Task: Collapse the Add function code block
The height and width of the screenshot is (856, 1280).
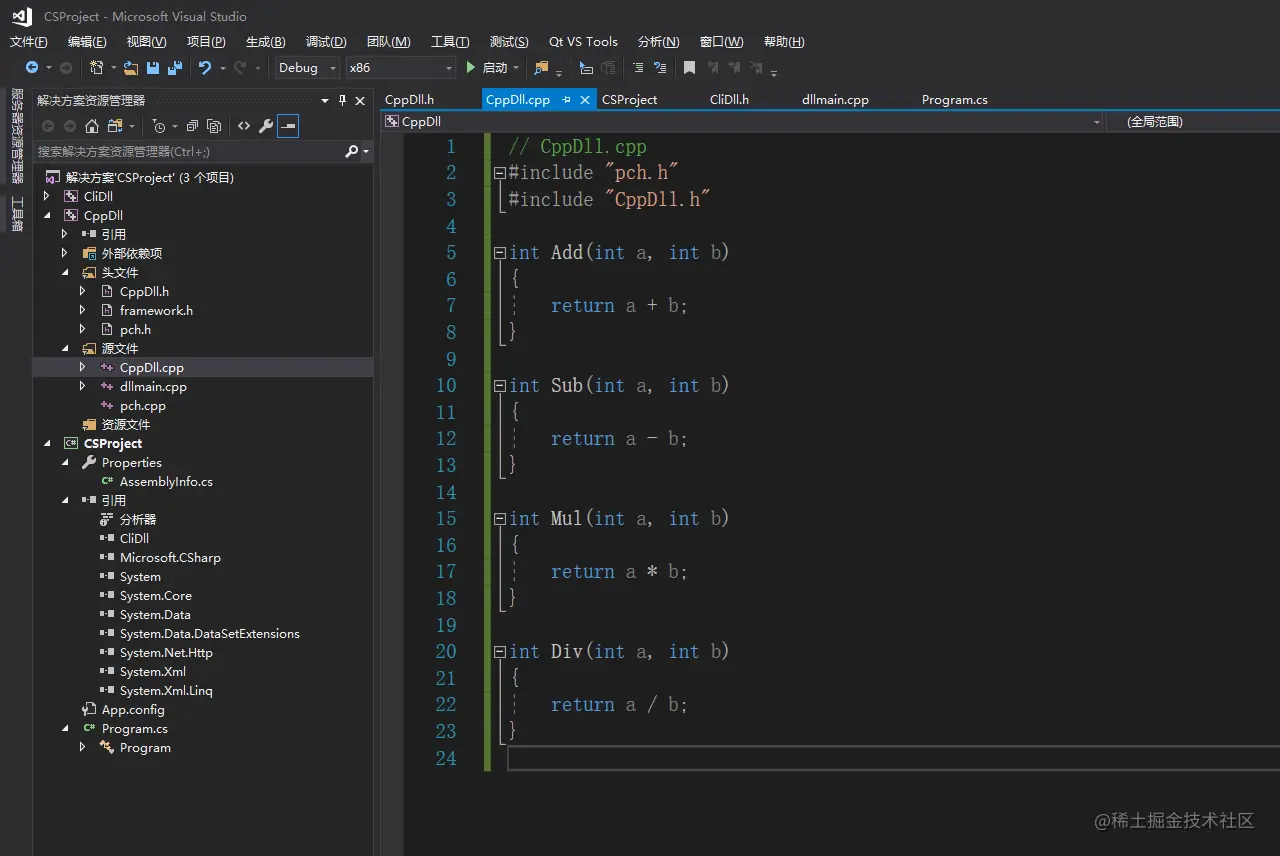Action: pos(500,253)
